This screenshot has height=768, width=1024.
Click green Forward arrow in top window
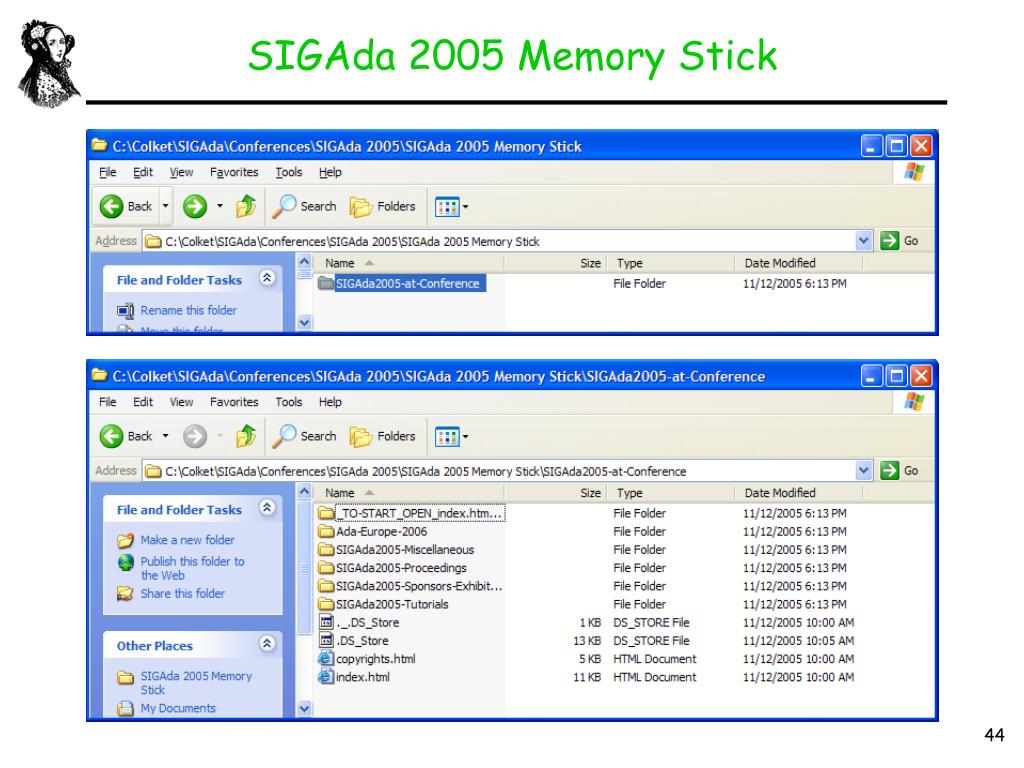195,207
